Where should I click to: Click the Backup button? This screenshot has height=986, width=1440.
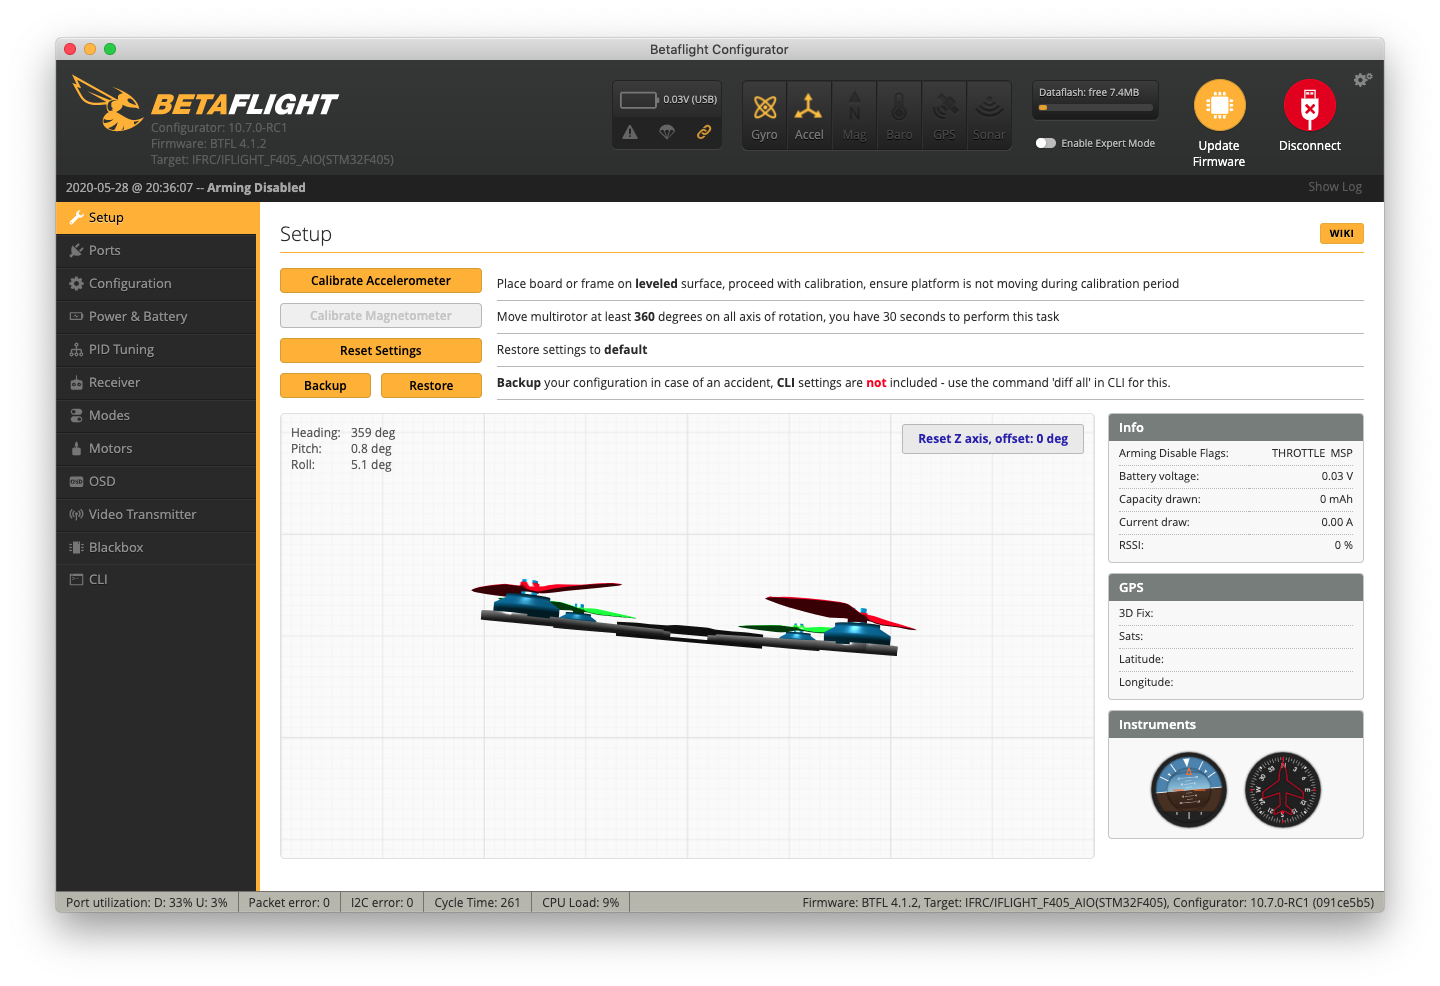325,386
